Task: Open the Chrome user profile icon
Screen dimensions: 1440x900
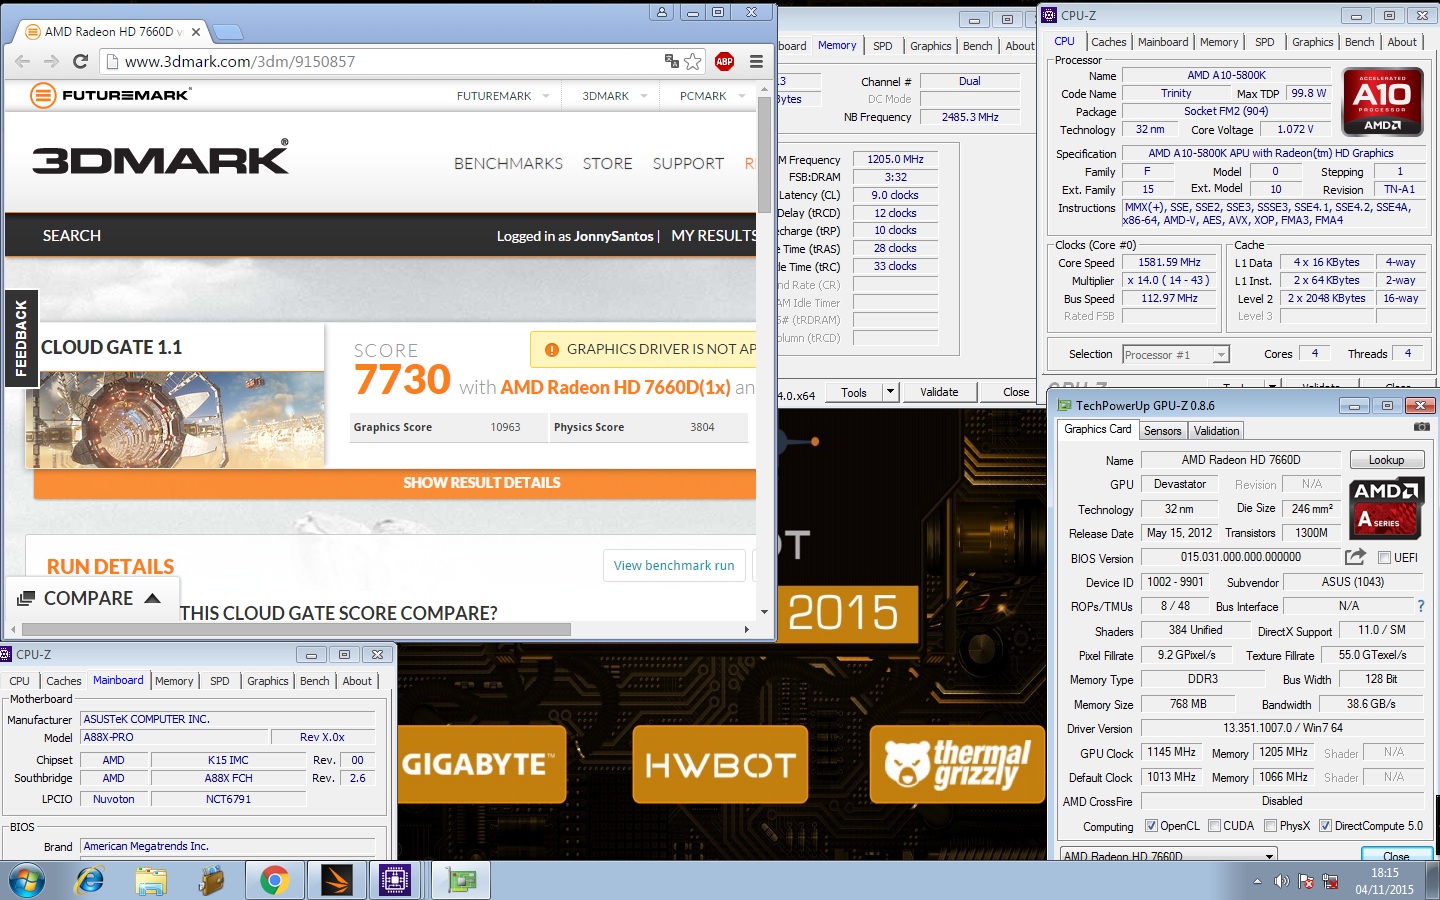Action: (661, 12)
